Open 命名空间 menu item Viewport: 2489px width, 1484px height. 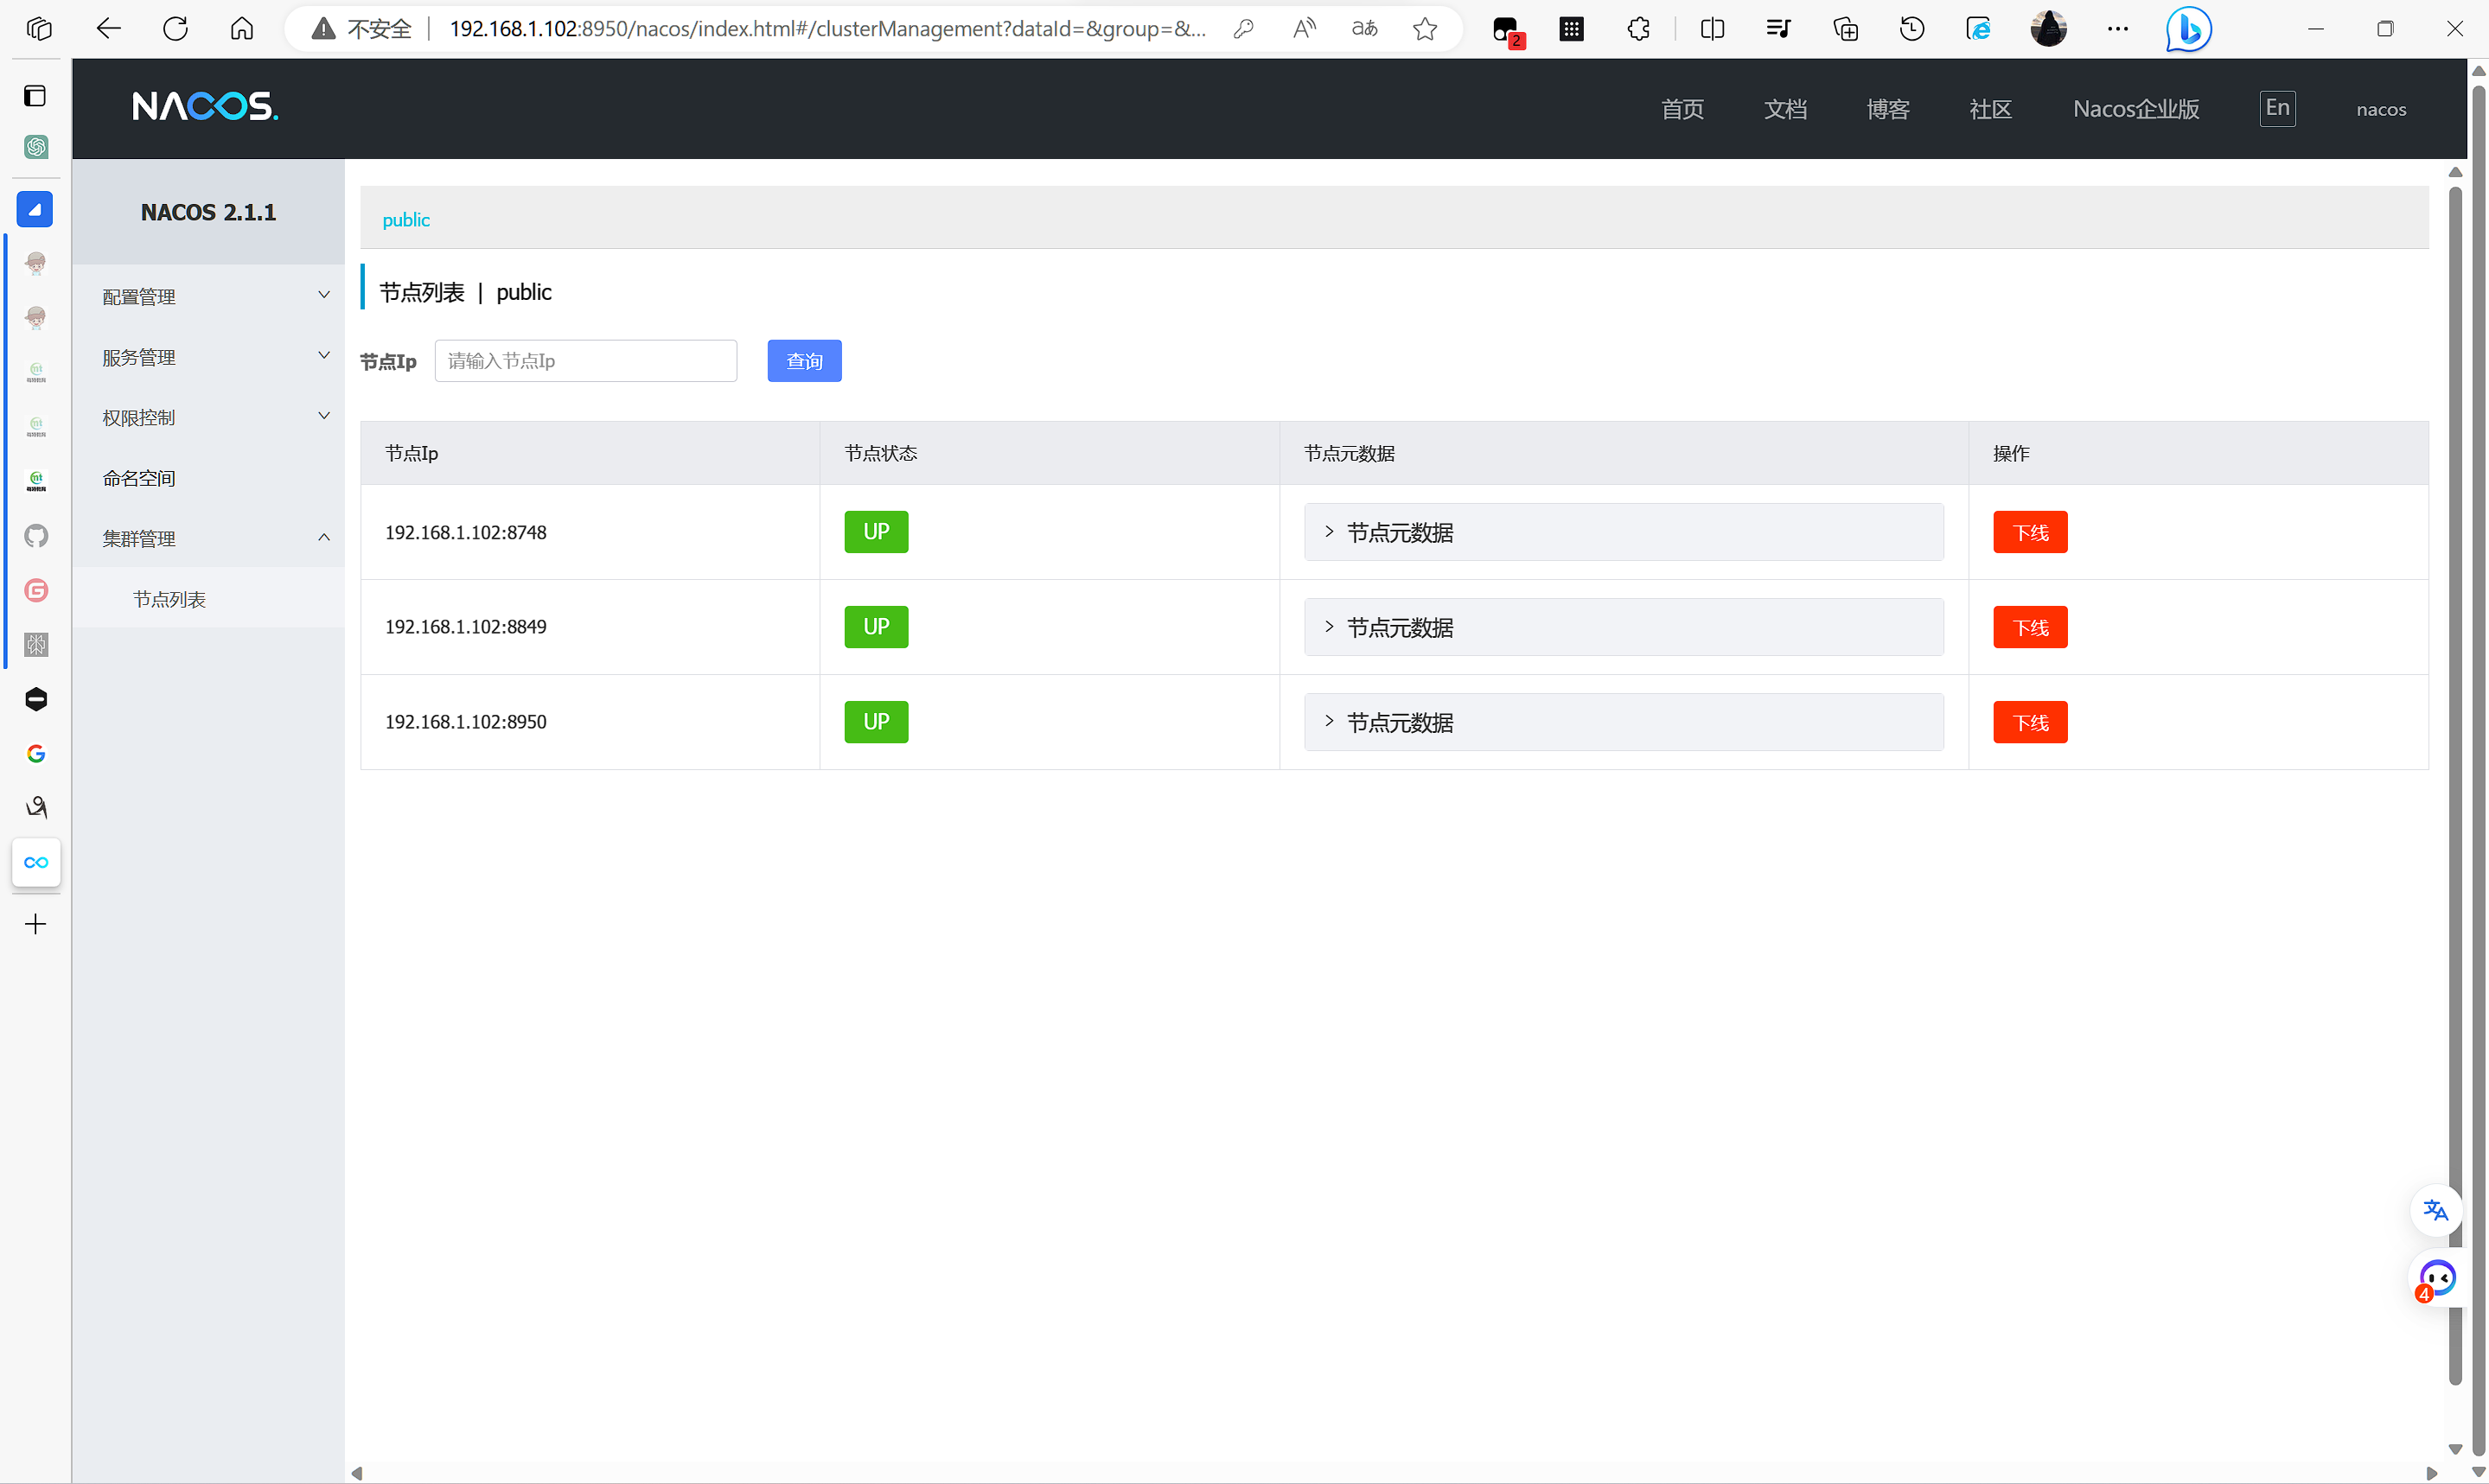click(139, 478)
